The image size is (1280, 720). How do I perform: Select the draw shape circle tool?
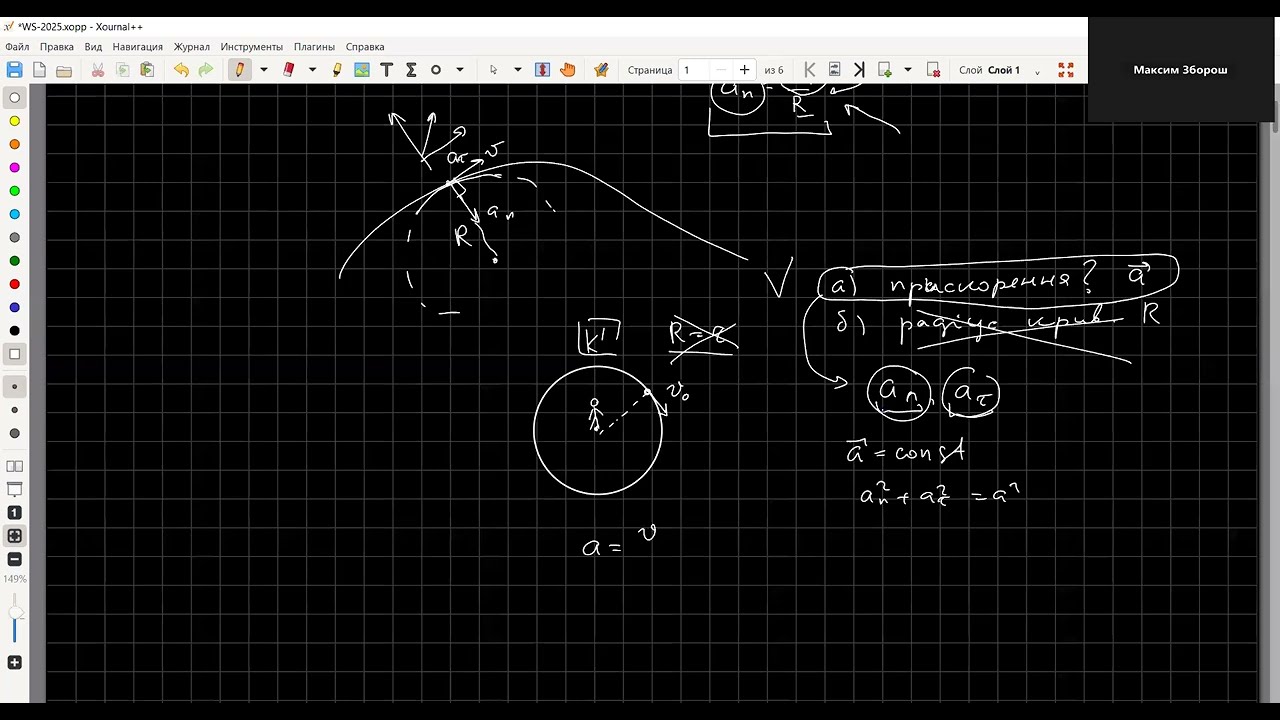pos(436,70)
